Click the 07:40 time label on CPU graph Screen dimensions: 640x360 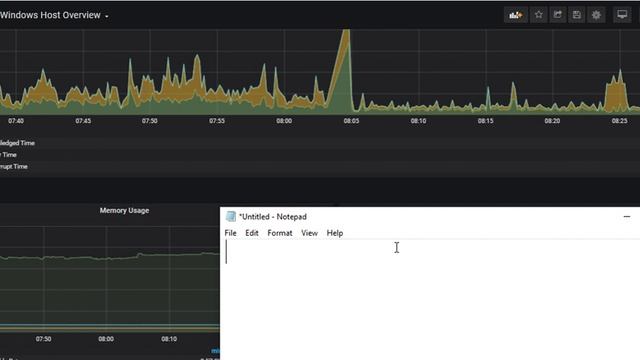tap(16, 121)
